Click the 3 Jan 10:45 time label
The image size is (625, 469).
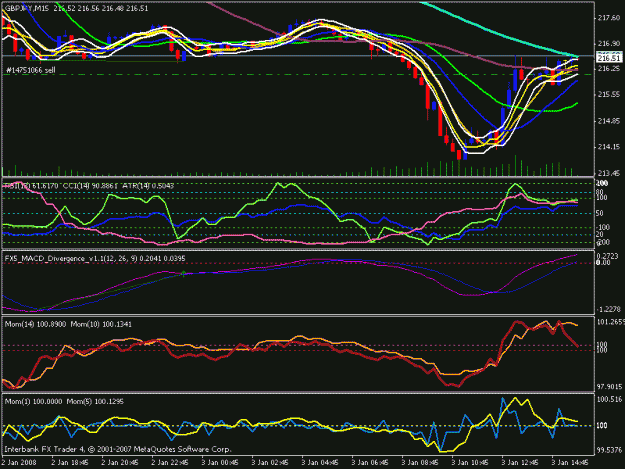coord(470,462)
